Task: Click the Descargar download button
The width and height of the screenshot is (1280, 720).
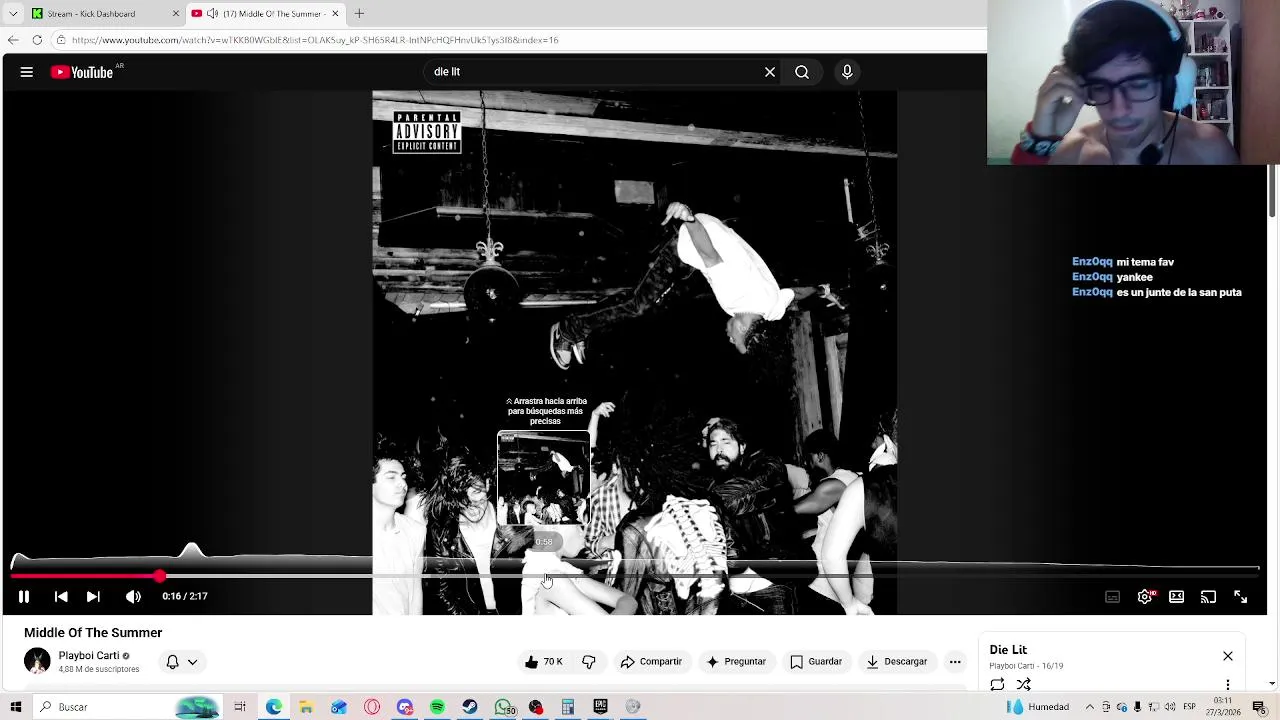Action: [x=897, y=662]
